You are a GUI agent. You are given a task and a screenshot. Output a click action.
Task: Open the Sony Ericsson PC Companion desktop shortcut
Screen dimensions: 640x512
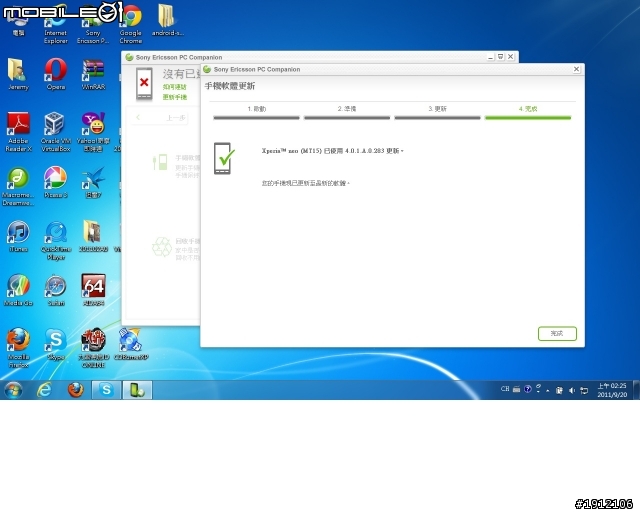pyautogui.click(x=93, y=25)
